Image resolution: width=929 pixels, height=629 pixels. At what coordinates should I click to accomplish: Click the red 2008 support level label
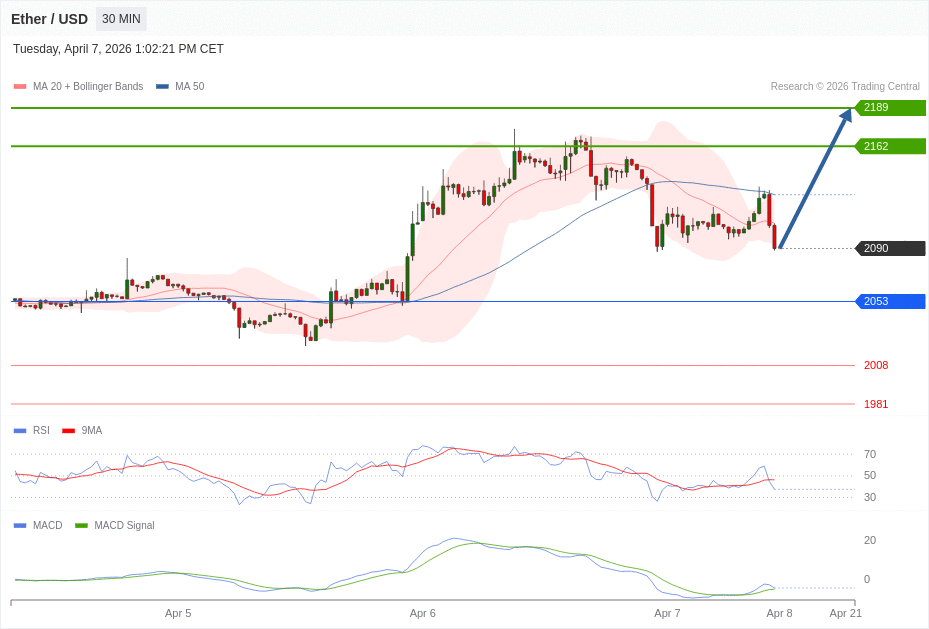tap(876, 365)
